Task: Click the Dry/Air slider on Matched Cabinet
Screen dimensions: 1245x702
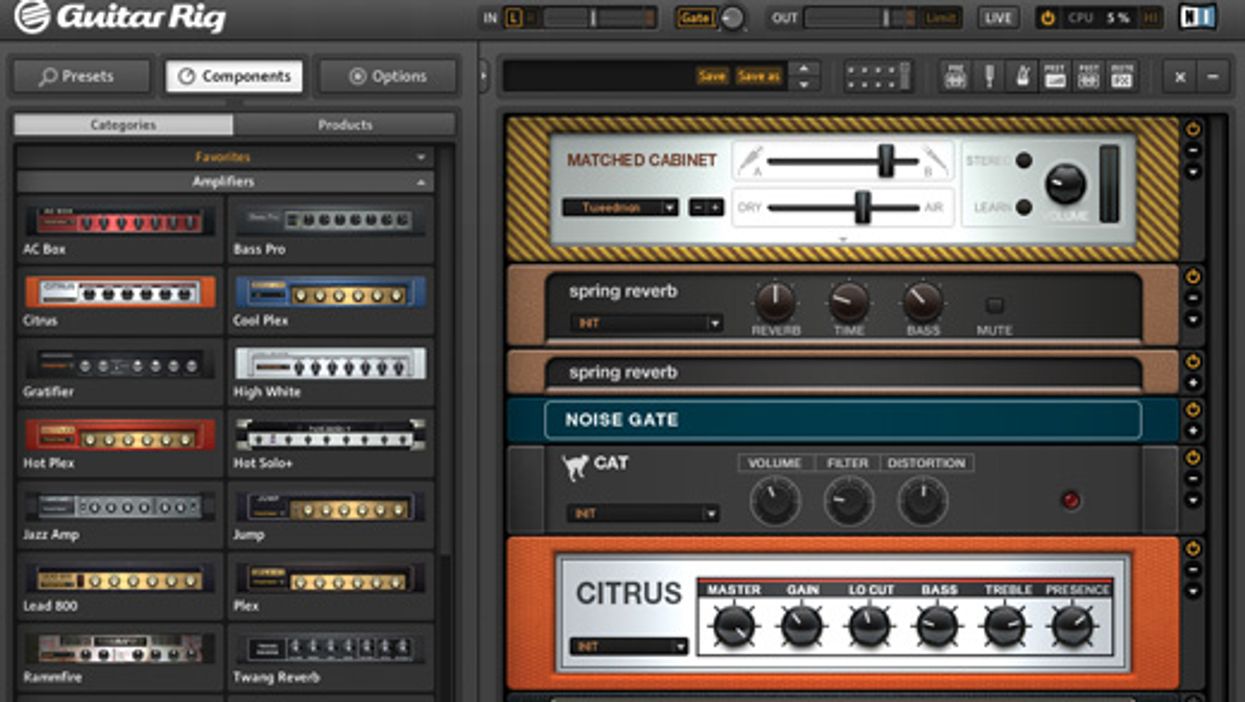Action: click(x=862, y=208)
